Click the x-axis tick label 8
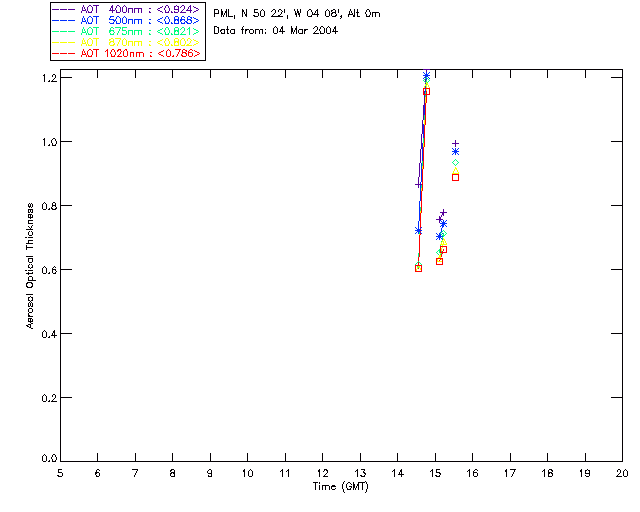 (x=173, y=473)
